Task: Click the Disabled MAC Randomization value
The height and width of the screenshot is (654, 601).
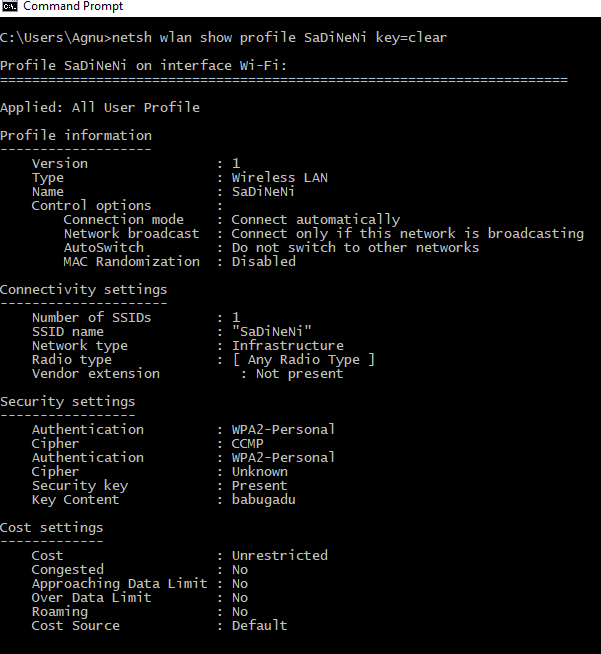Action: [x=263, y=261]
